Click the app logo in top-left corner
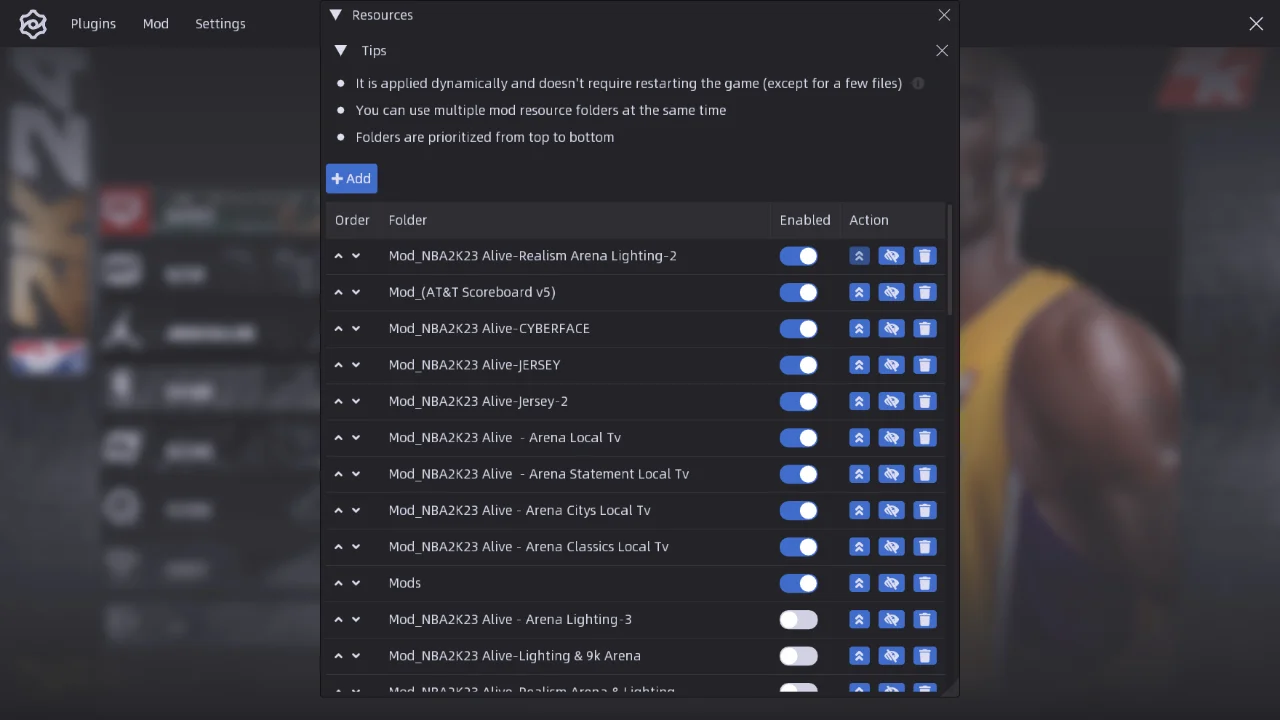 [33, 24]
